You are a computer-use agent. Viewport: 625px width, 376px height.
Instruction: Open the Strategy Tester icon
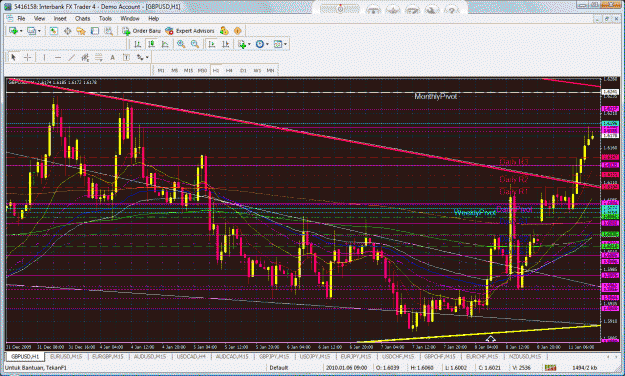coord(108,31)
